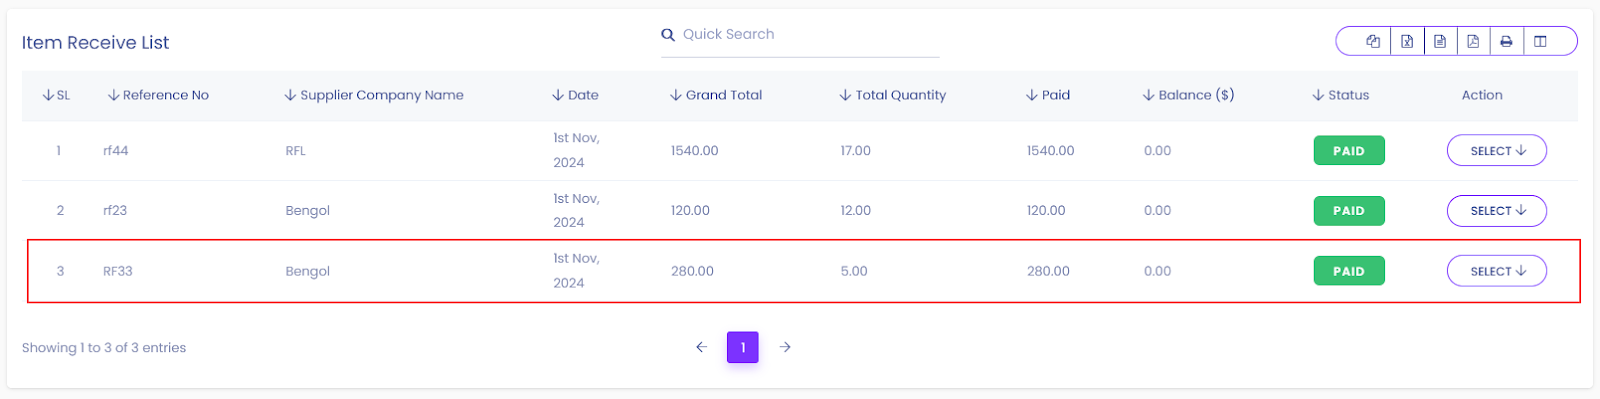Click PAID status badge for RF33
The width and height of the screenshot is (1600, 399).
1349,271
